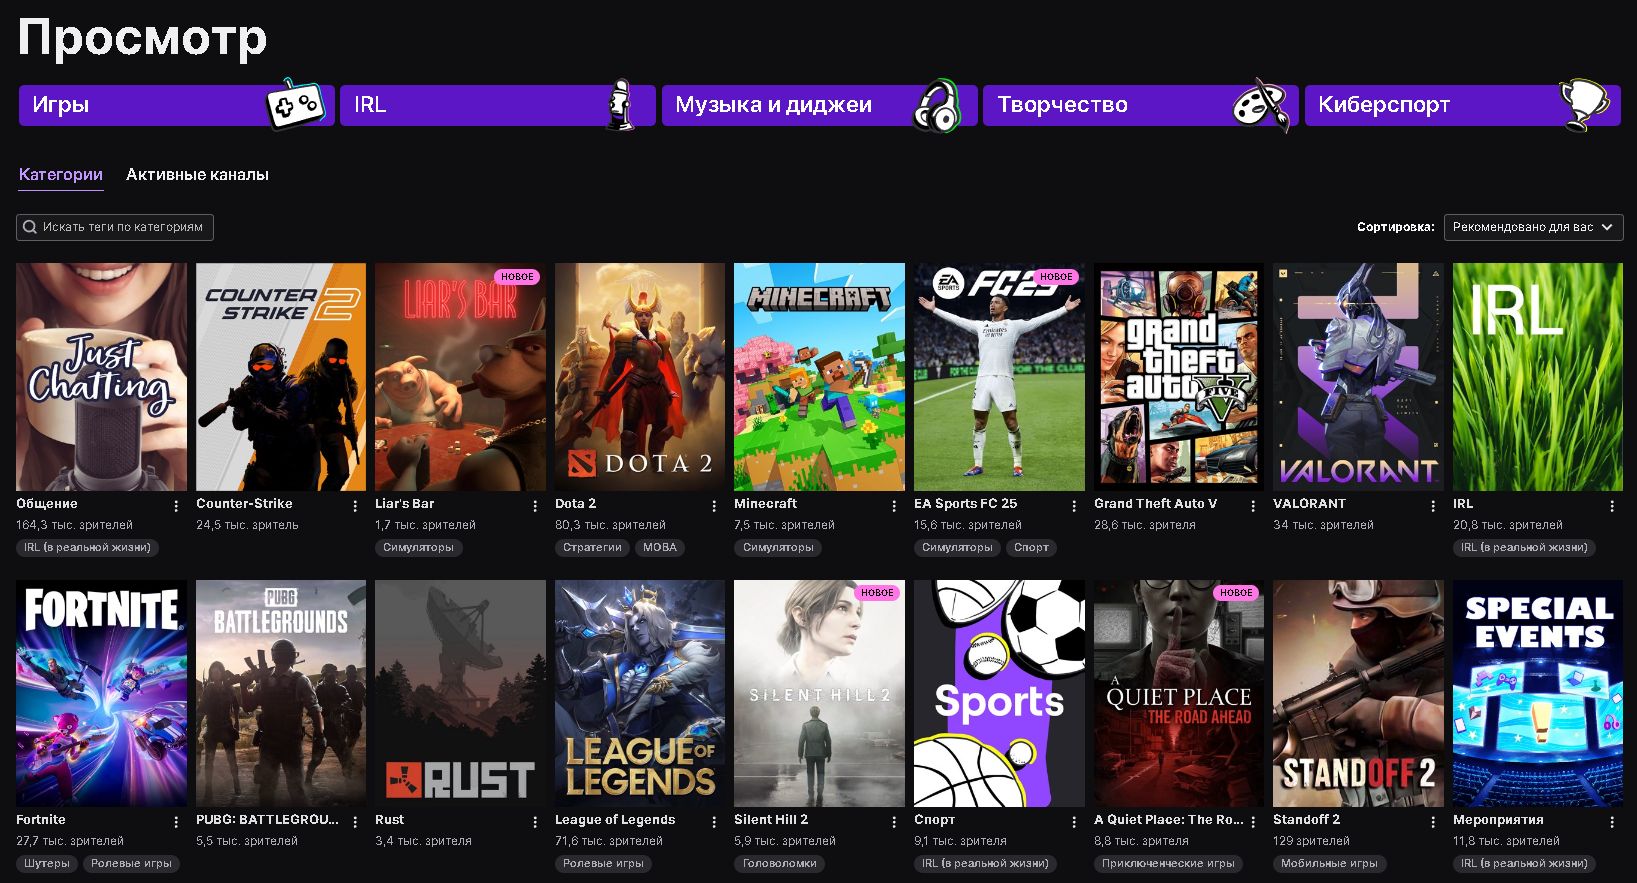Click the search magnifier icon in tag field
This screenshot has height=883, width=1637.
(x=30, y=227)
